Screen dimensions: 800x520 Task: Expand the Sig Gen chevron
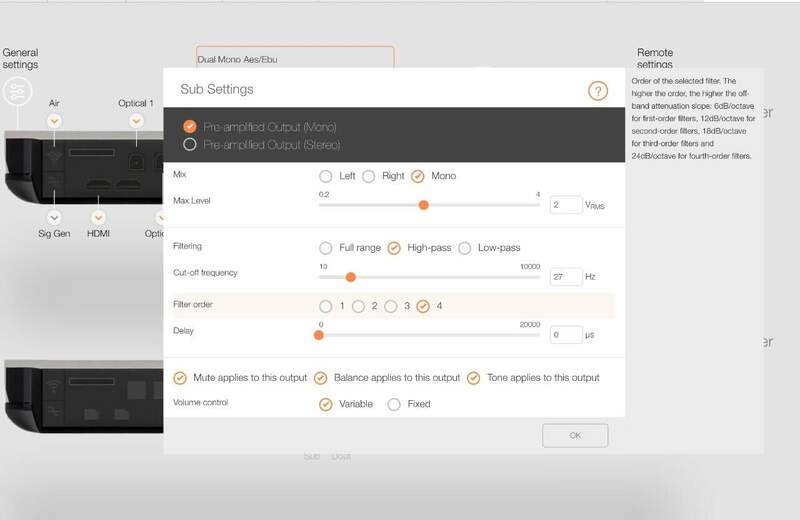pos(55,216)
